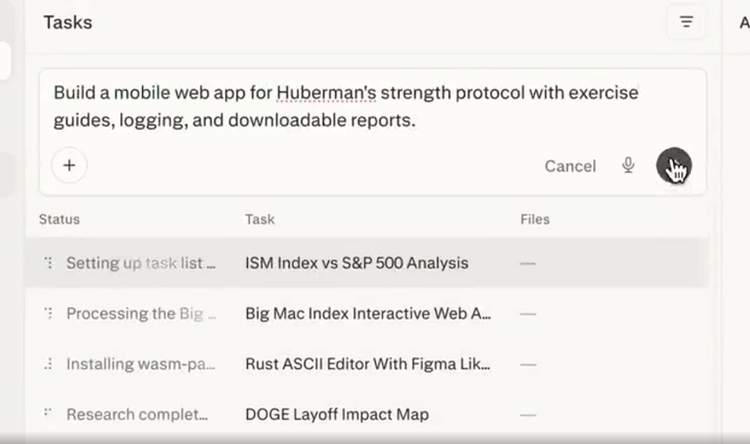Submit the task with the send button

pyautogui.click(x=673, y=166)
